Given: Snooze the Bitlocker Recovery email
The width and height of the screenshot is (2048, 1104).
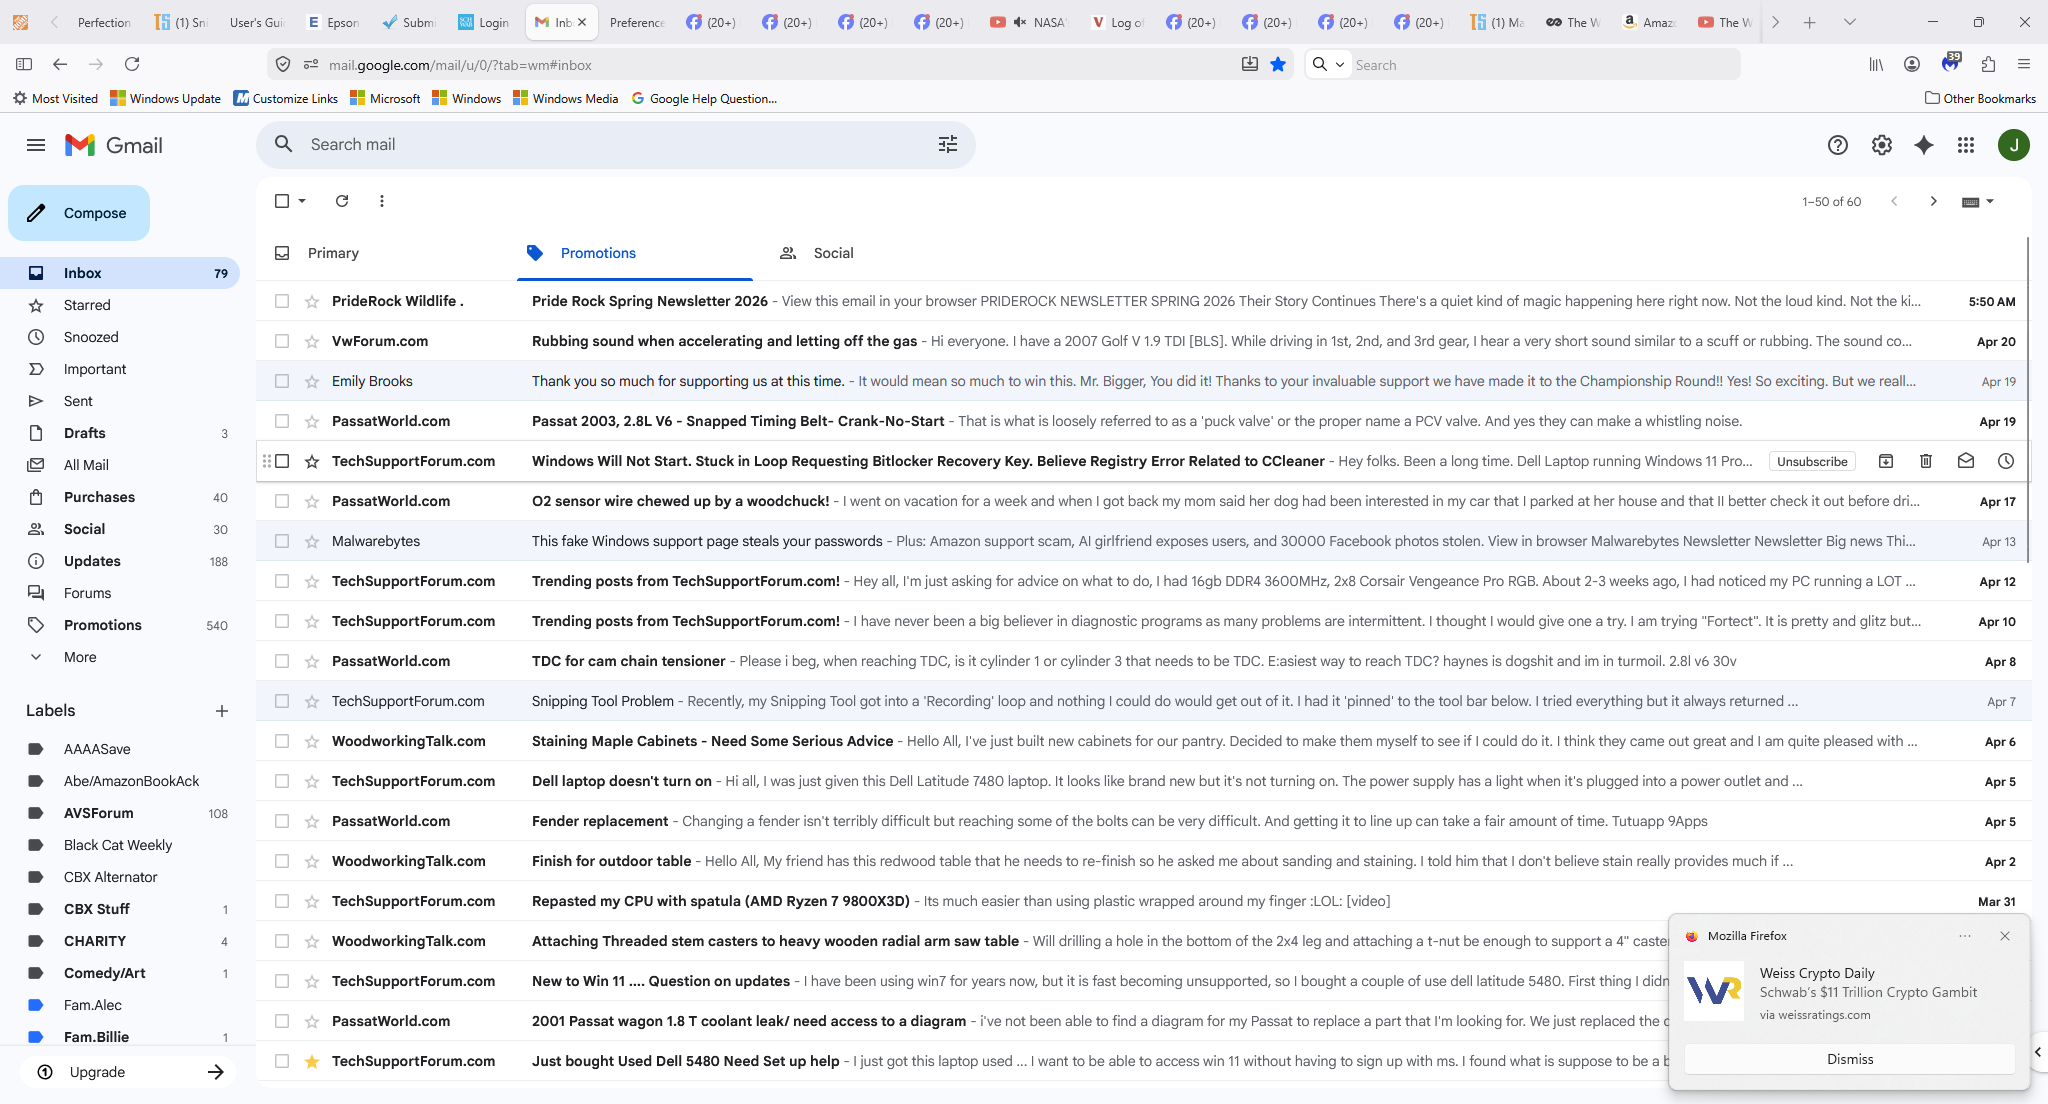Looking at the screenshot, I should [2005, 461].
